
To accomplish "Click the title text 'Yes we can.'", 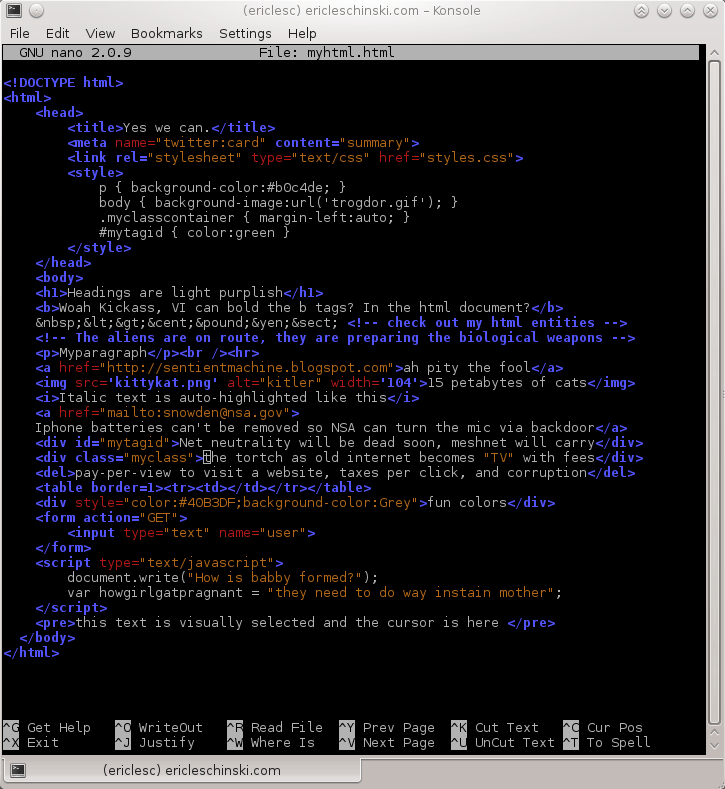I will [x=167, y=128].
